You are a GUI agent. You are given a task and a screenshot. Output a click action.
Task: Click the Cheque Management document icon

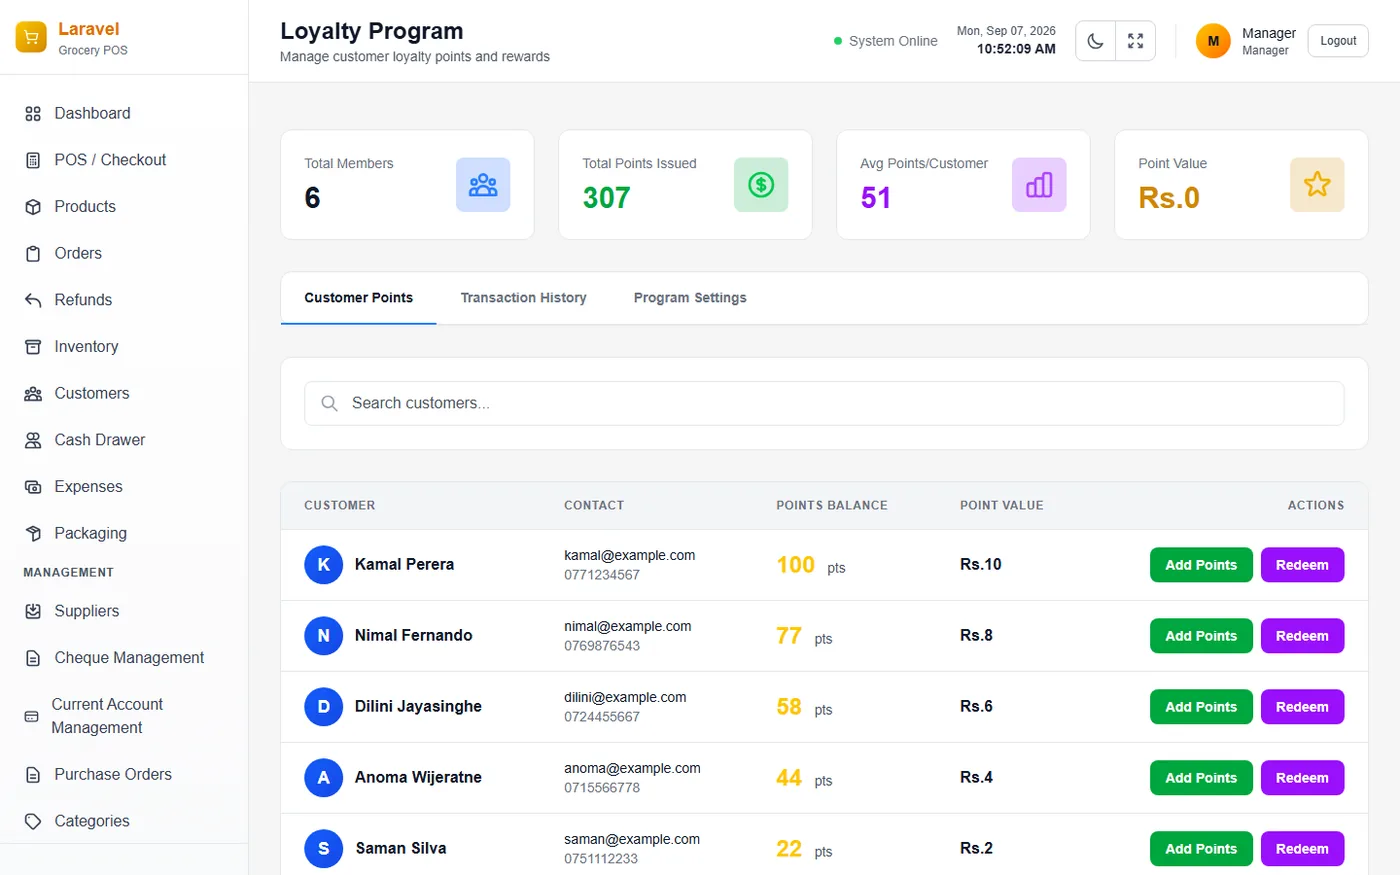33,658
